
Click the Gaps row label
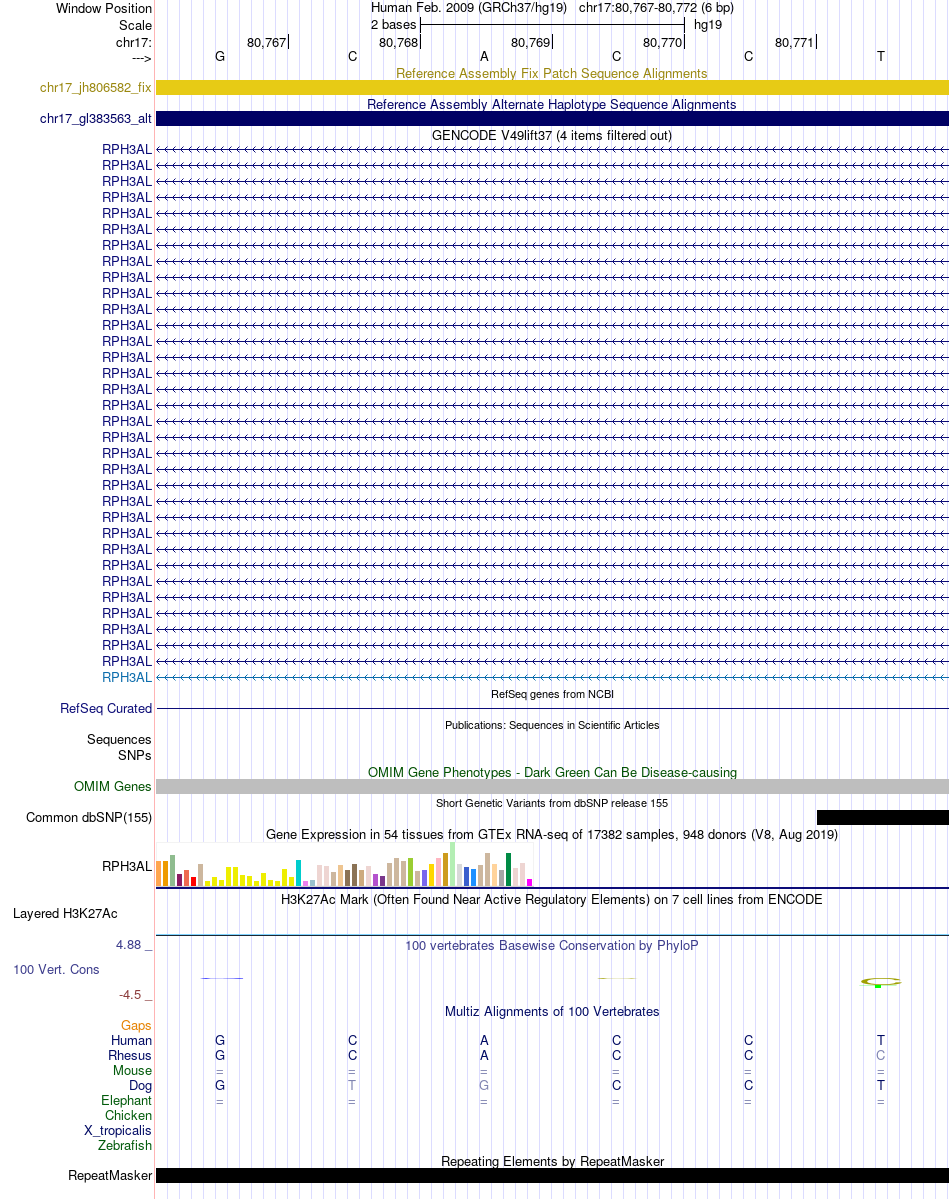[136, 1025]
